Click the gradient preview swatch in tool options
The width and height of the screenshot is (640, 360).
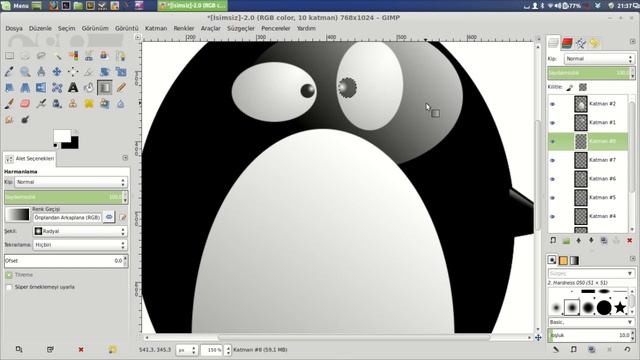pos(18,215)
